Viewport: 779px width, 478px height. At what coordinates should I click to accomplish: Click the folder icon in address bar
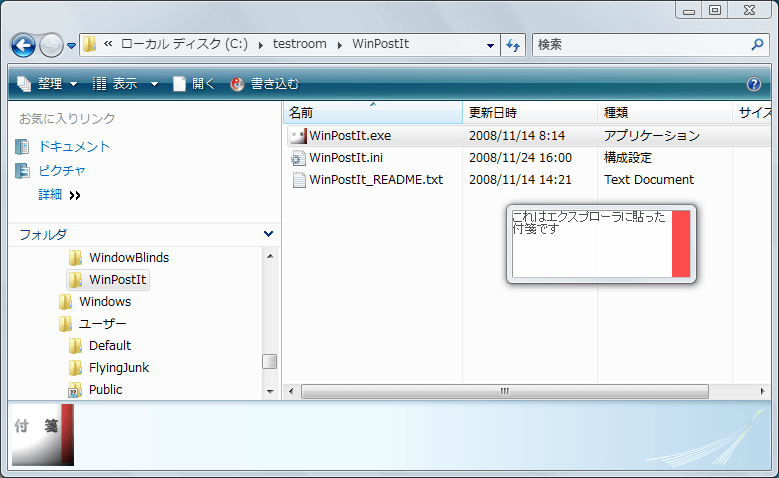(x=89, y=44)
